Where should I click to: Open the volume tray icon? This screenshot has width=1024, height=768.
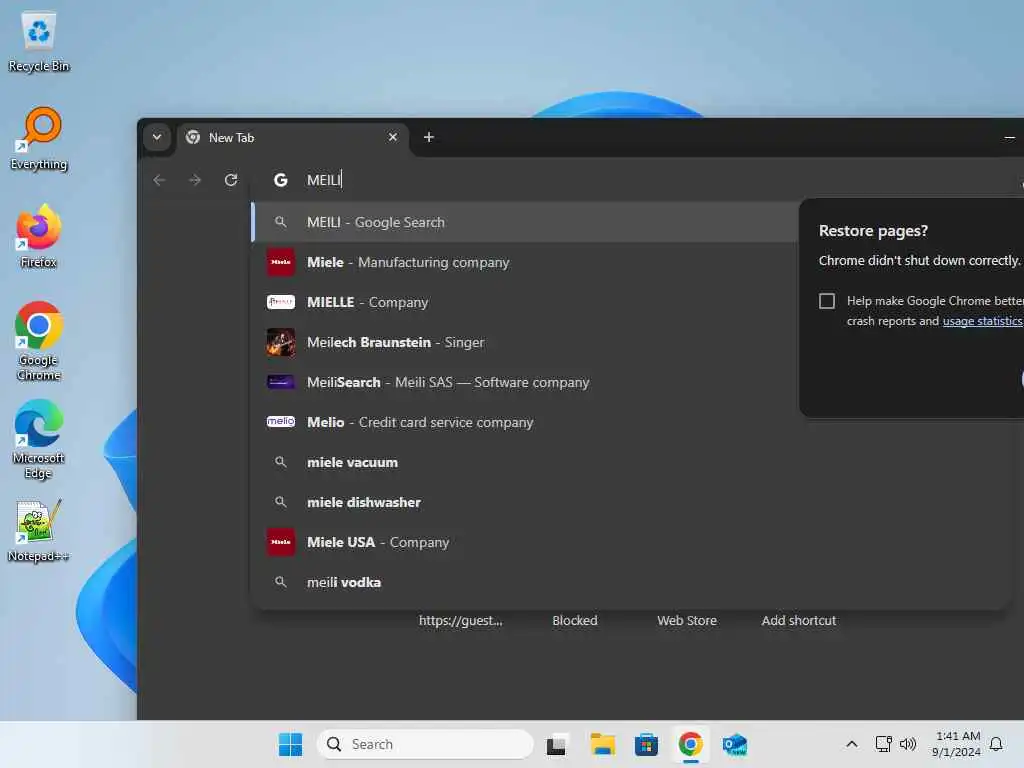[x=908, y=744]
